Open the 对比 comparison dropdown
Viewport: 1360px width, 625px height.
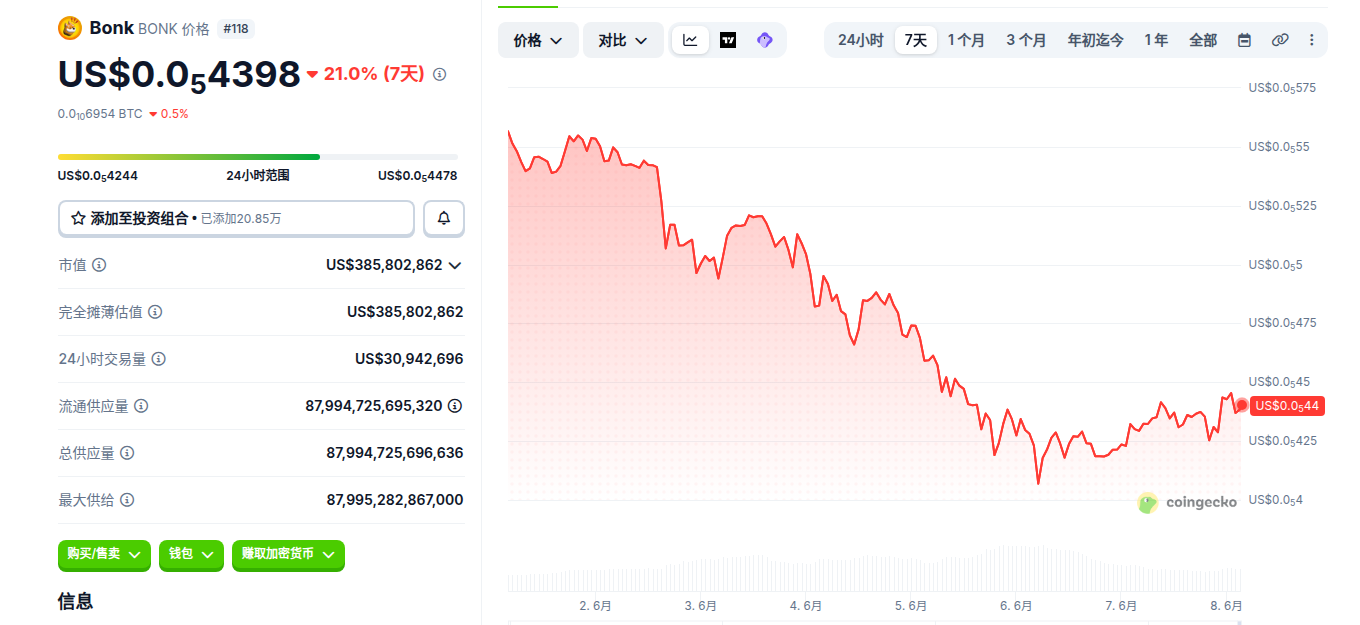point(623,40)
